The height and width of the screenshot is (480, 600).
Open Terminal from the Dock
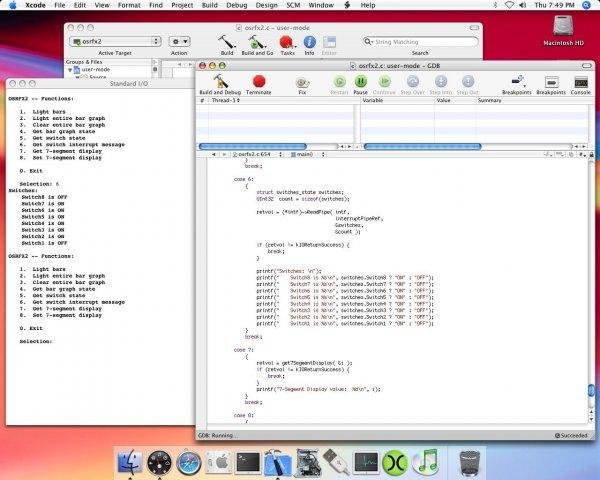(248, 462)
